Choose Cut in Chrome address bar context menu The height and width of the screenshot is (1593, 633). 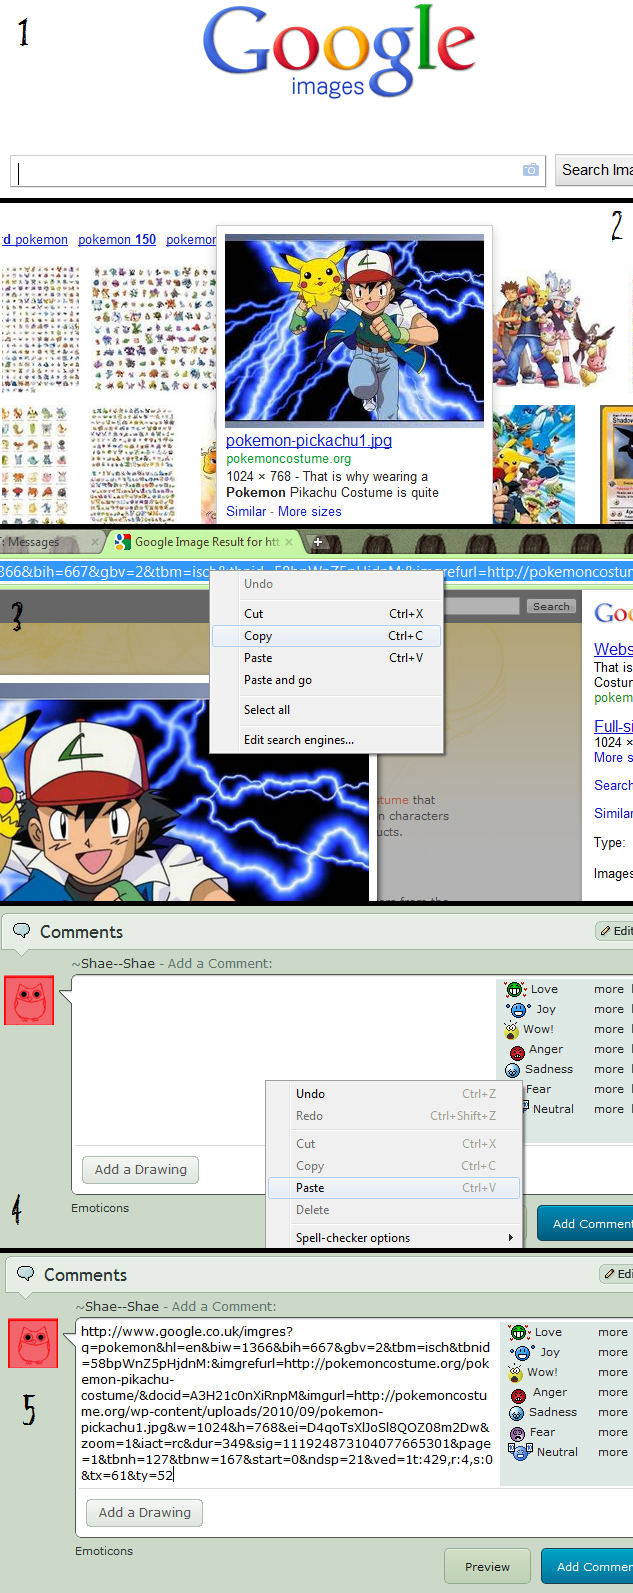(326, 614)
